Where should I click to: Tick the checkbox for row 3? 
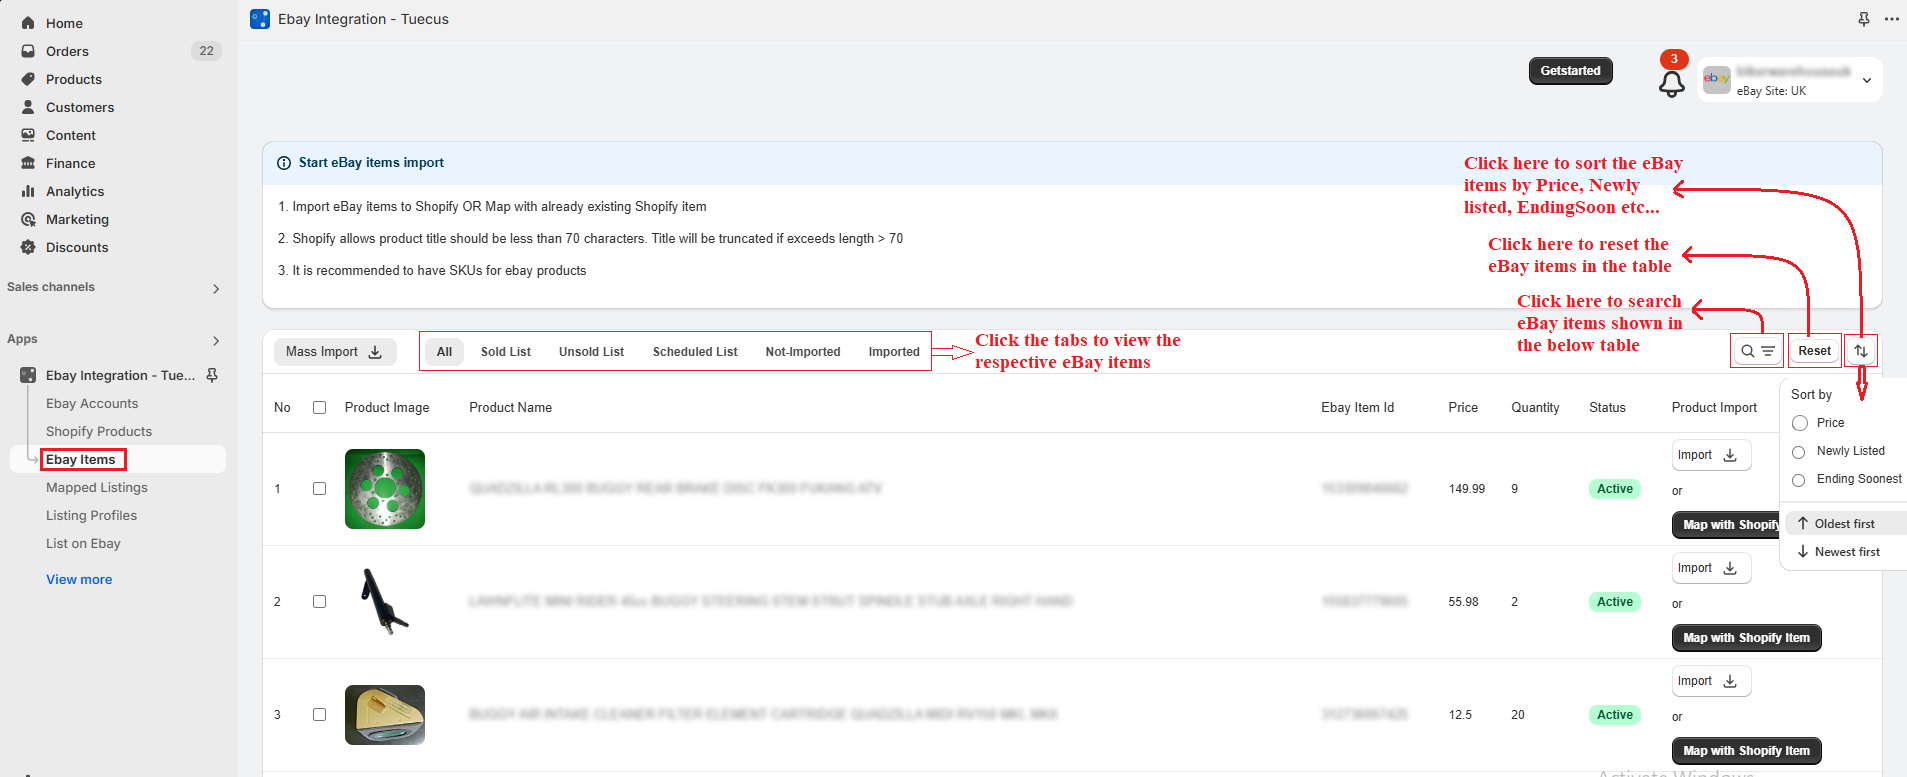(320, 715)
